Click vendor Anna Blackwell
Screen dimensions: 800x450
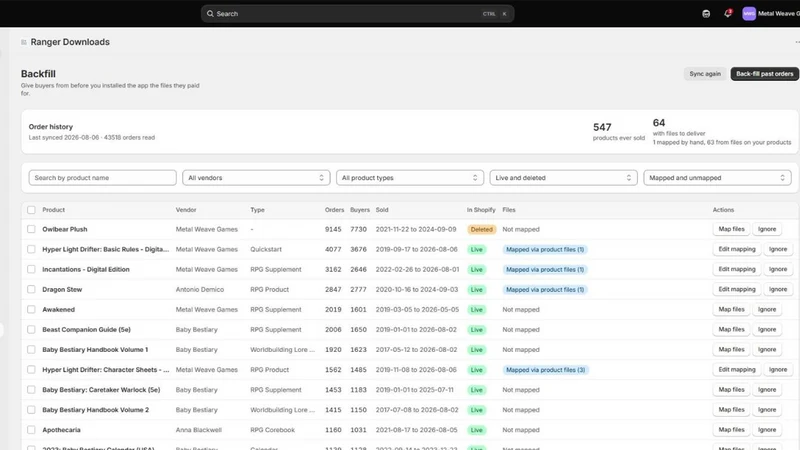click(x=198, y=430)
